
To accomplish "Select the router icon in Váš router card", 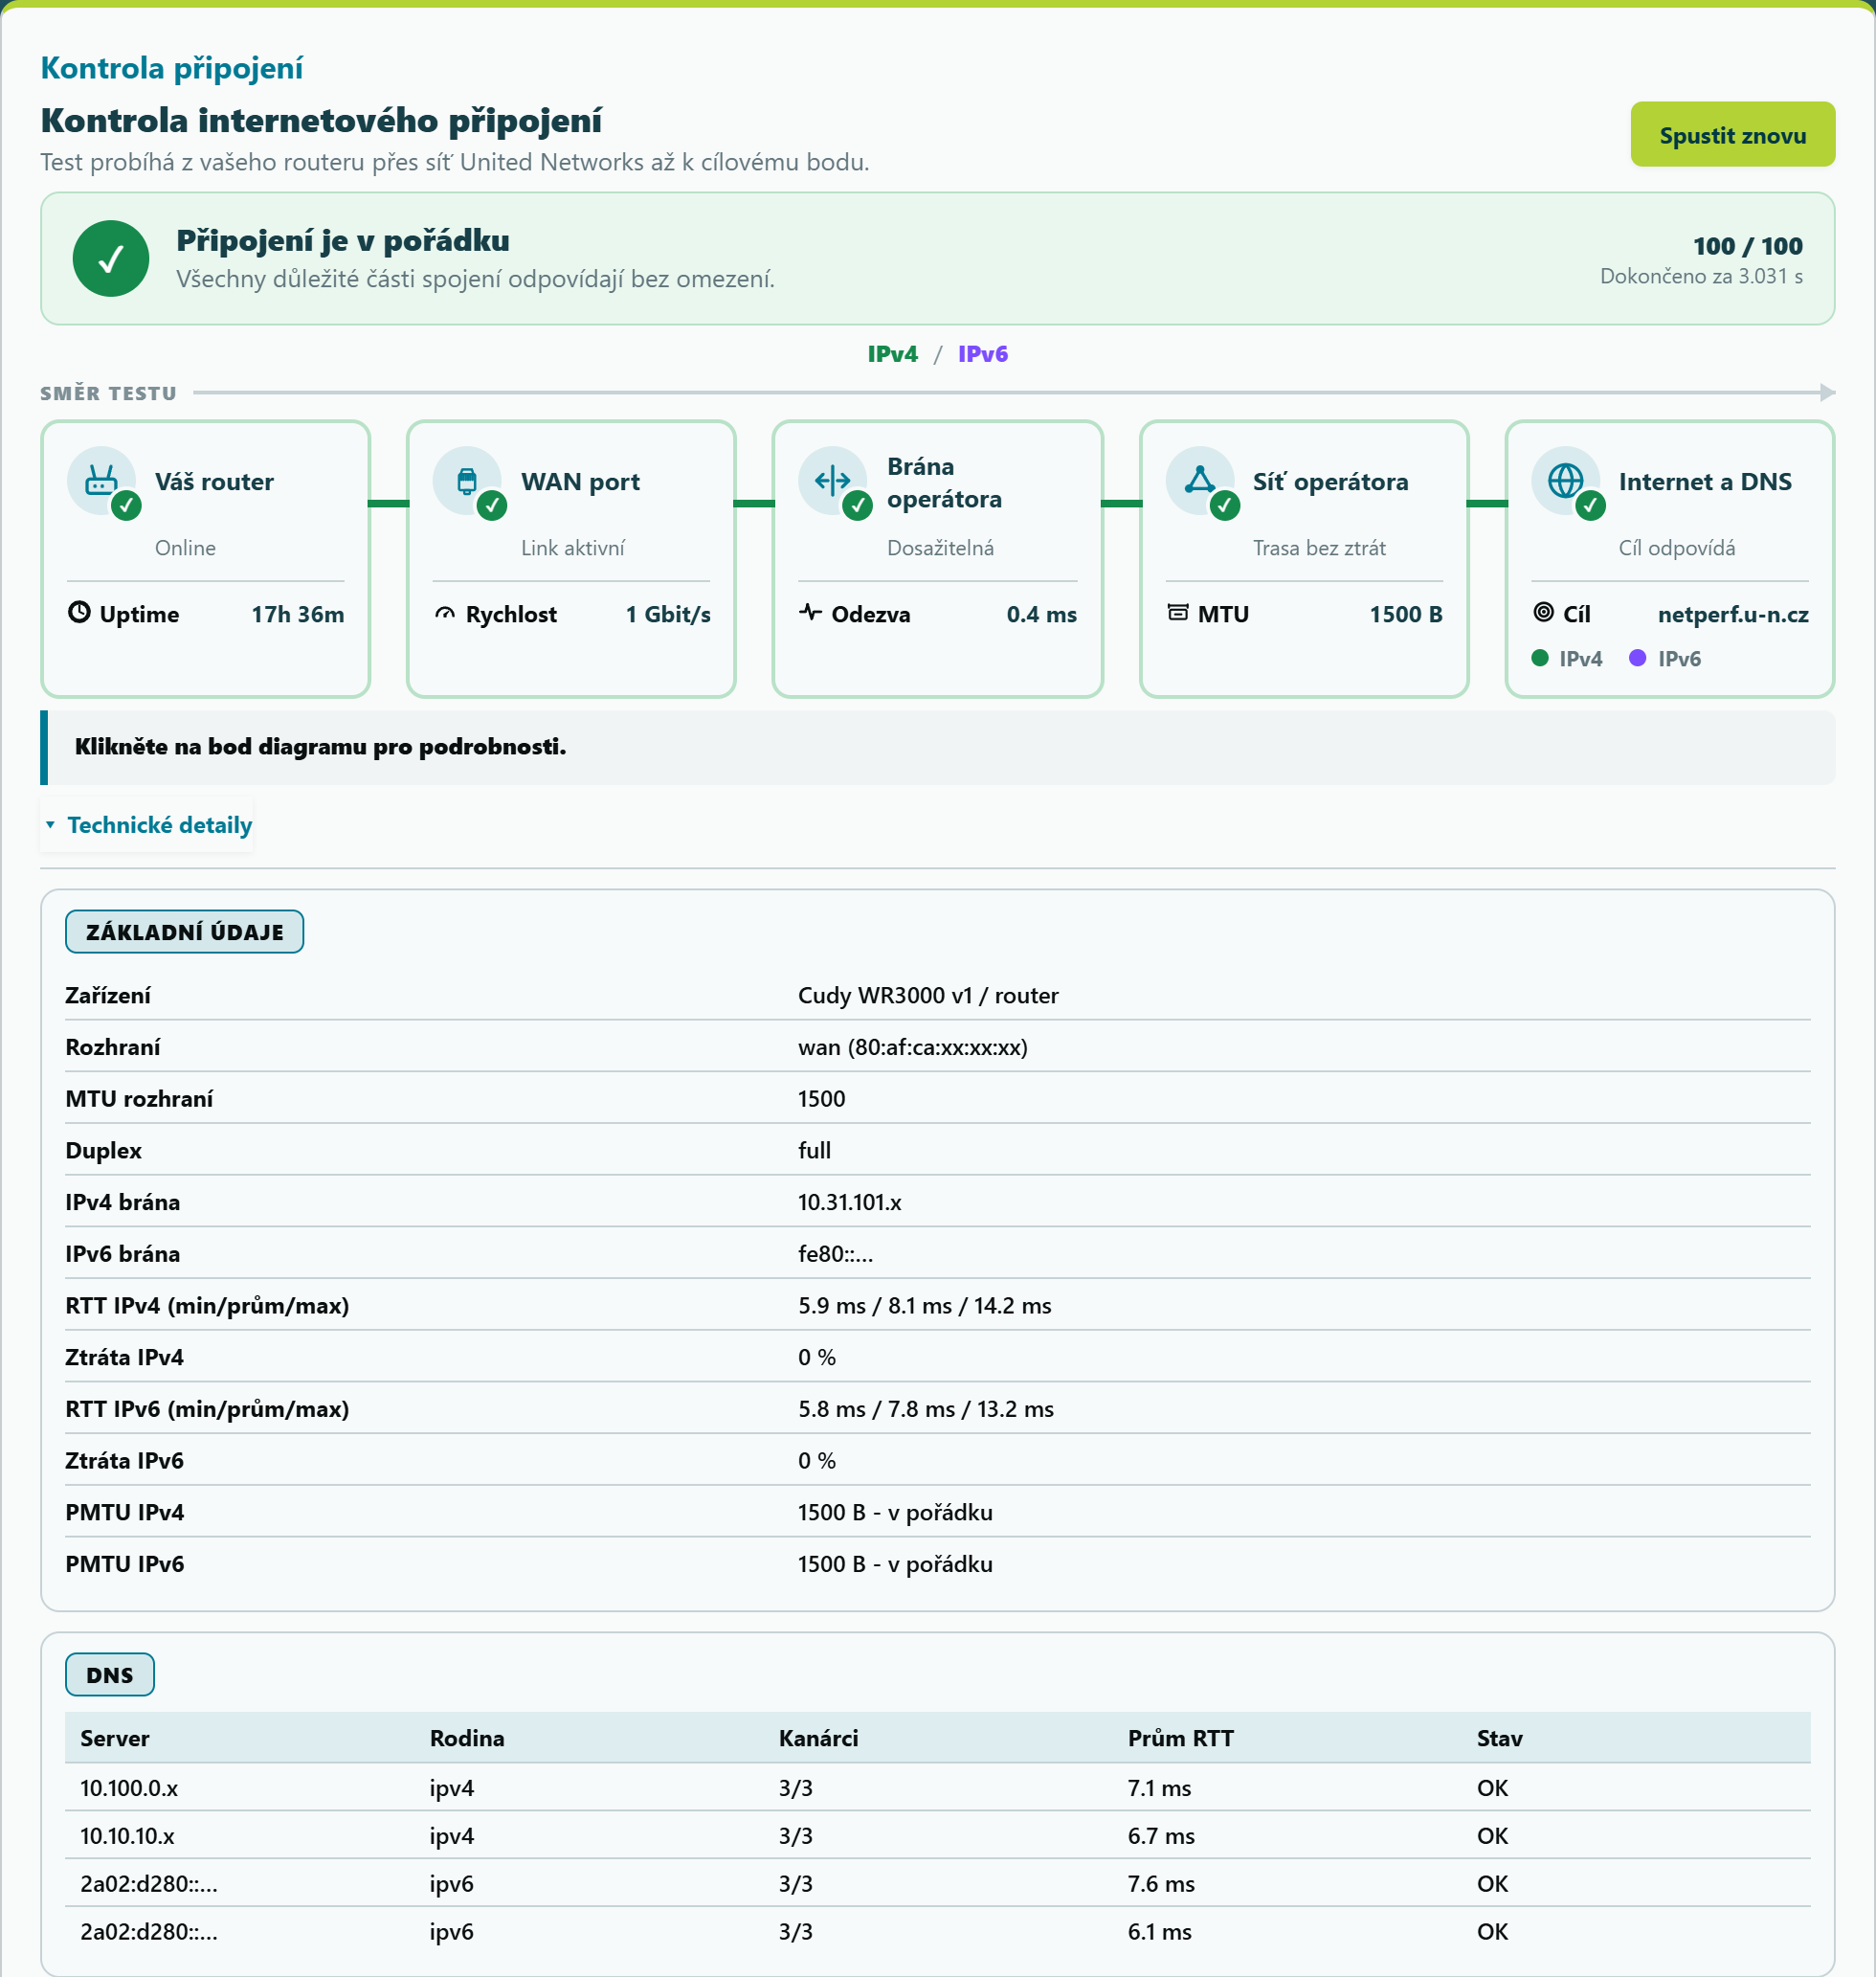I will 101,481.
